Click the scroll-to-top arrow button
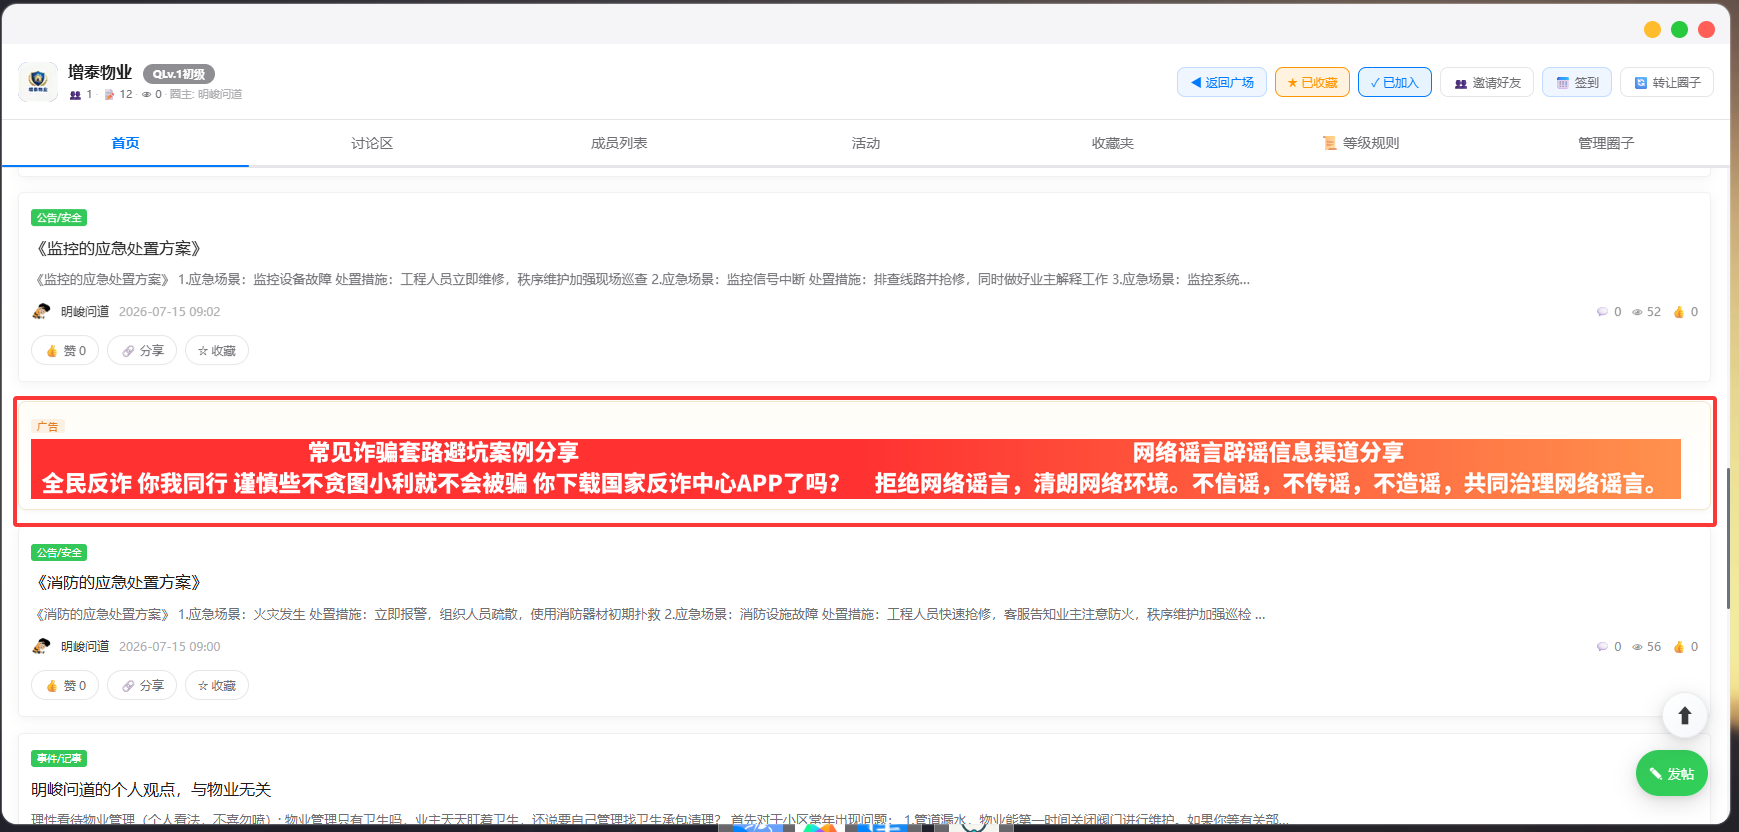The height and width of the screenshot is (832, 1739). [x=1684, y=715]
